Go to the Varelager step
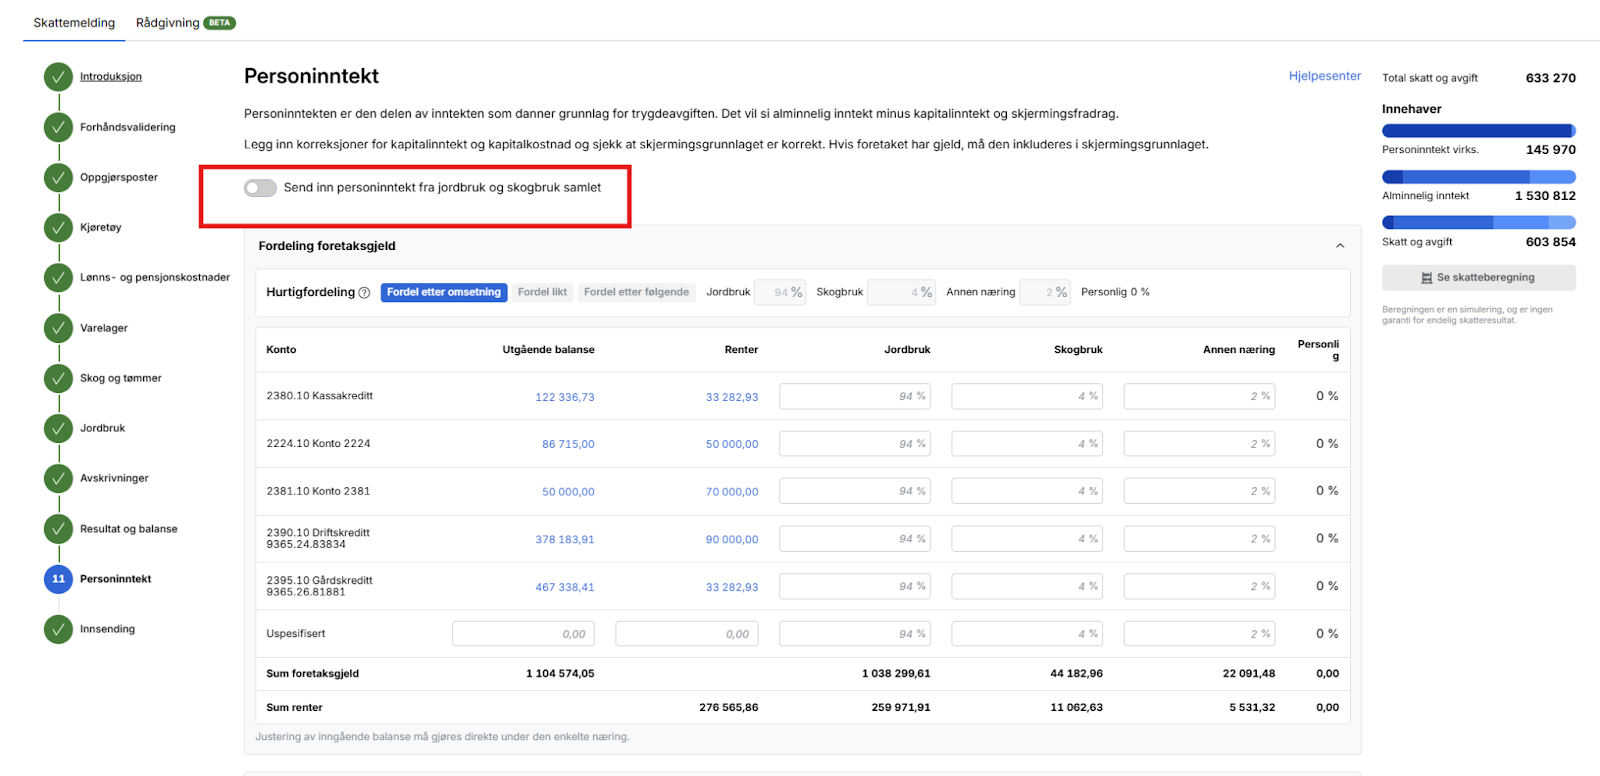 [104, 328]
